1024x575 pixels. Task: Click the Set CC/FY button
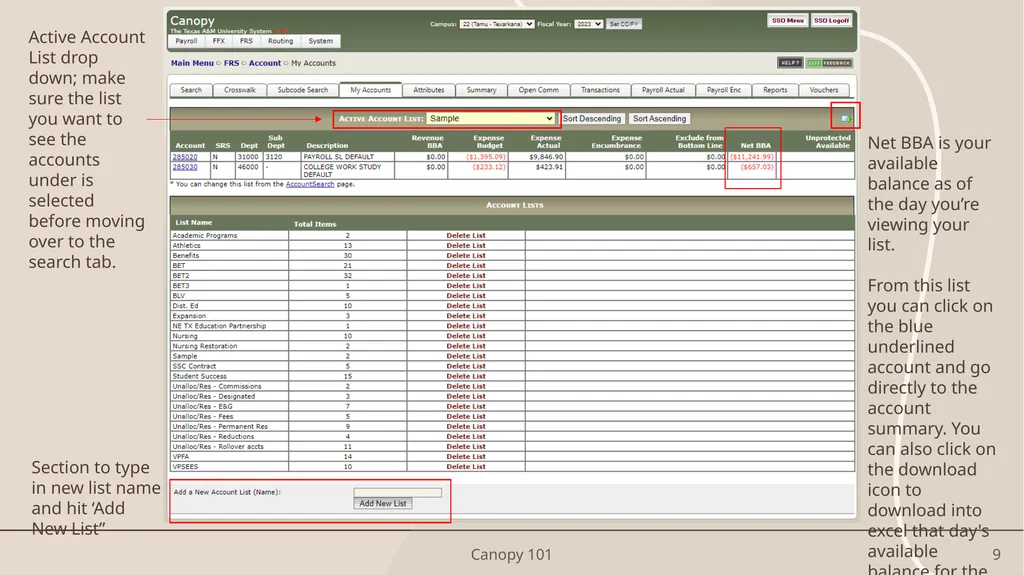(624, 24)
